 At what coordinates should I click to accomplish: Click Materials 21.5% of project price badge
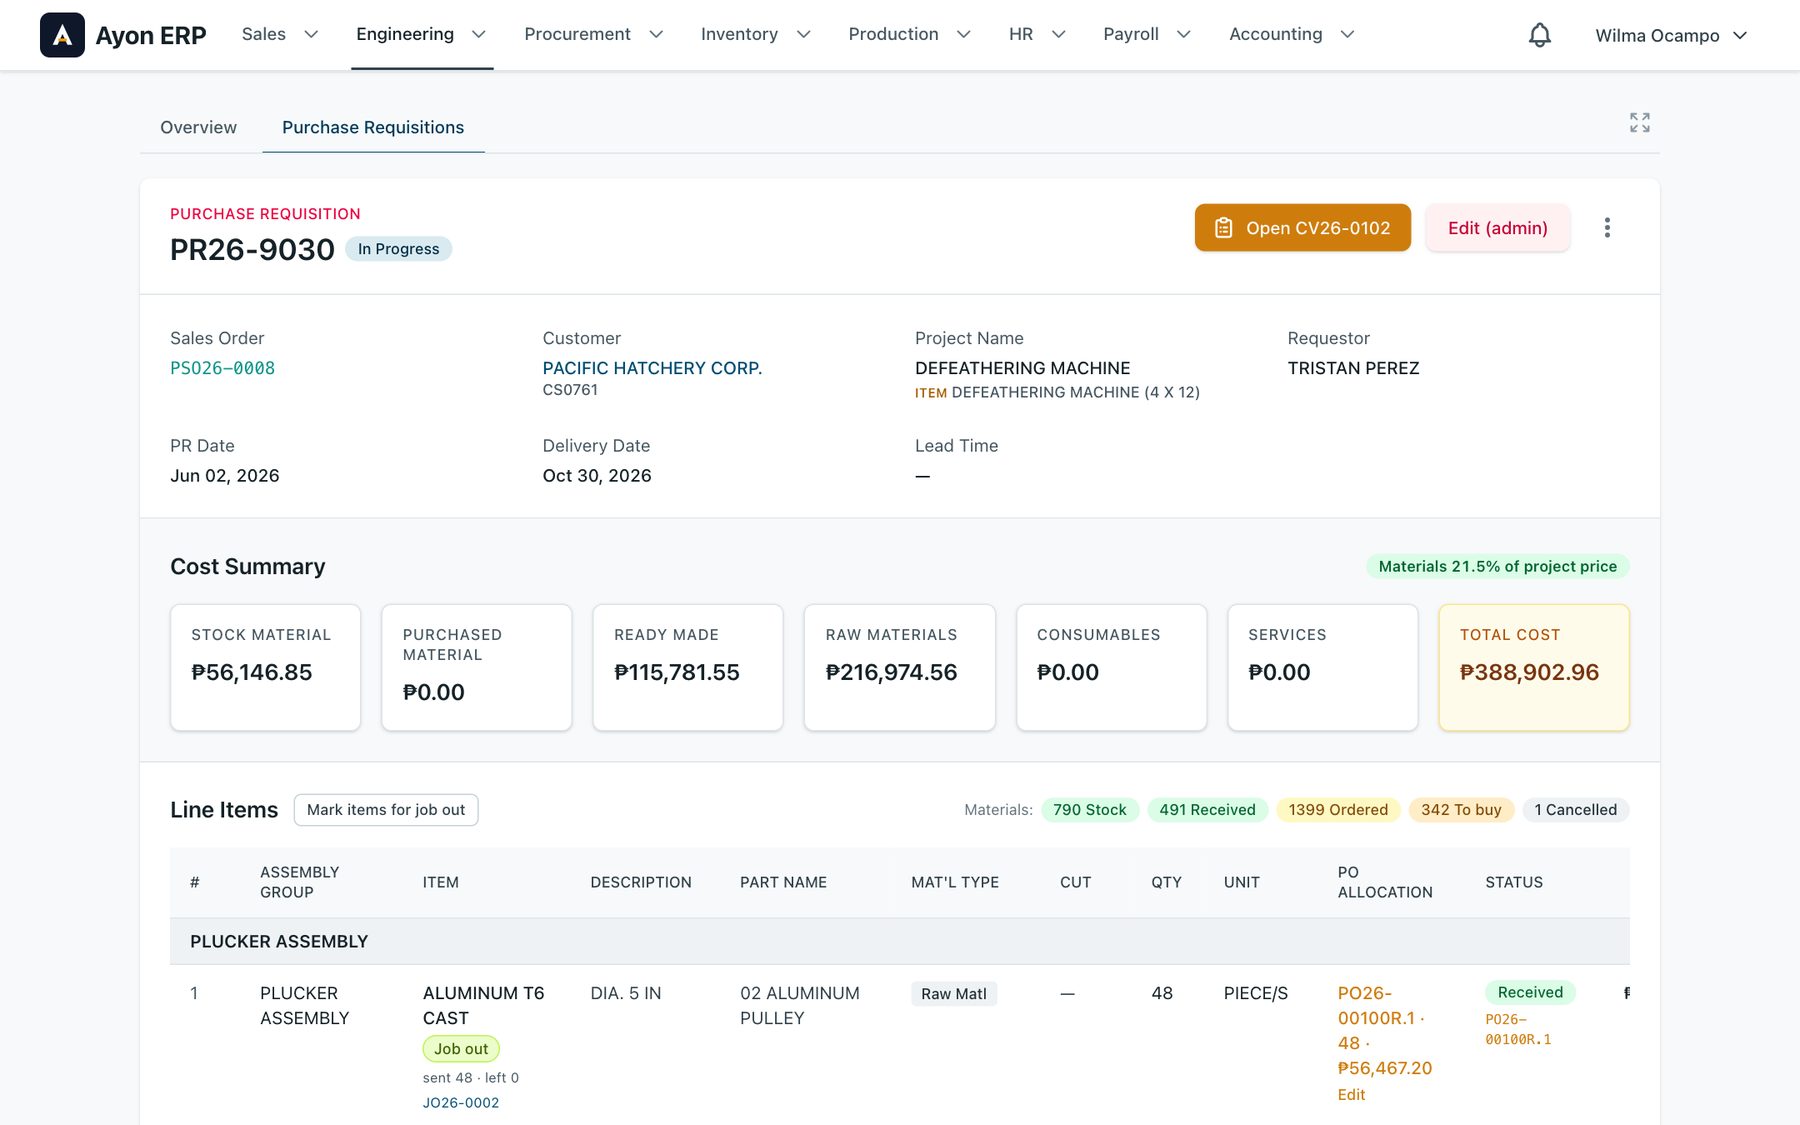(x=1497, y=566)
